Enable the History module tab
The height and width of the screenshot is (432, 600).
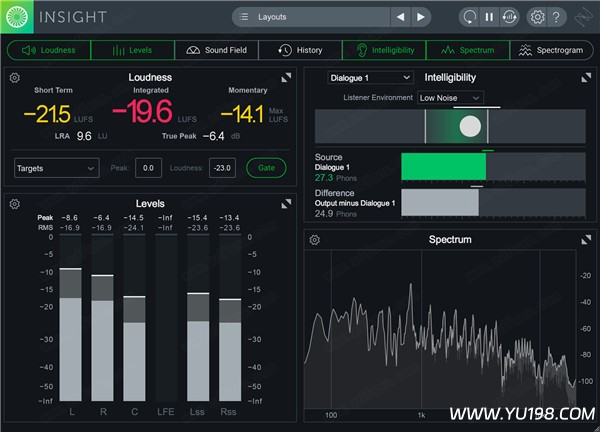(x=300, y=50)
